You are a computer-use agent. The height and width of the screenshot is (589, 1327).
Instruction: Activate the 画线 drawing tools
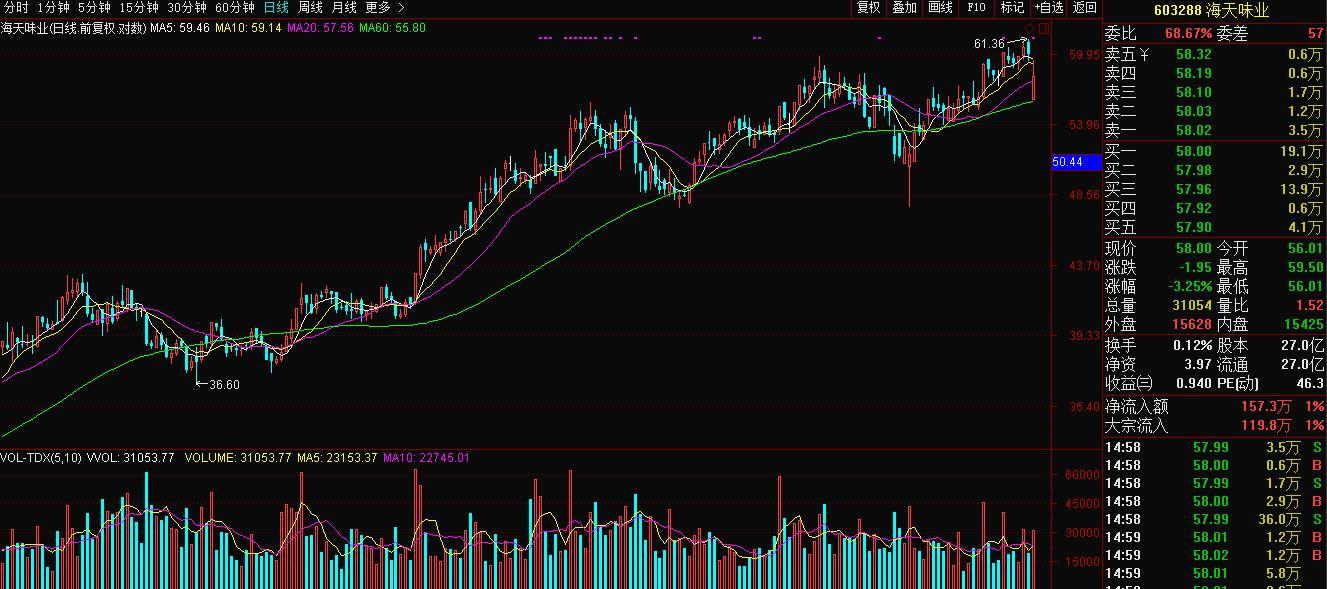940,7
